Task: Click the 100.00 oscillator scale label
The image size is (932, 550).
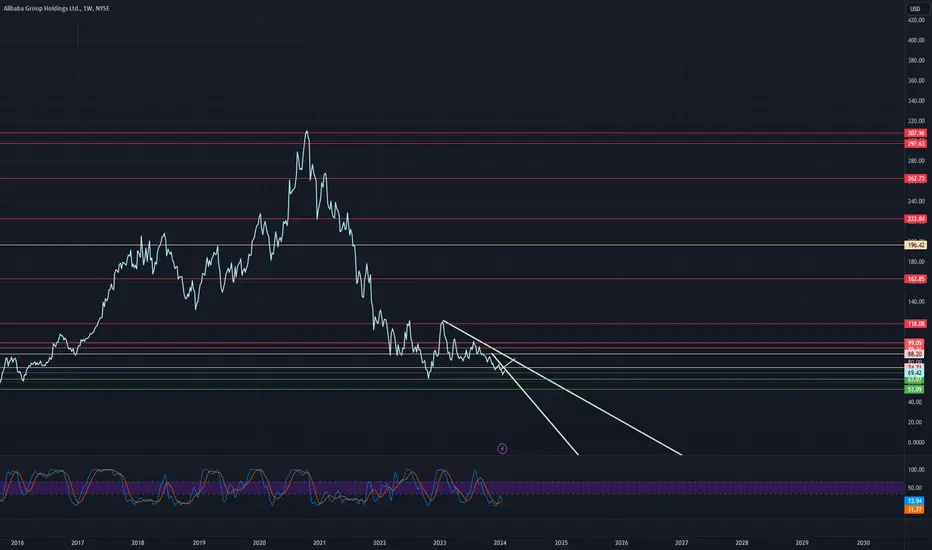Action: click(x=916, y=470)
